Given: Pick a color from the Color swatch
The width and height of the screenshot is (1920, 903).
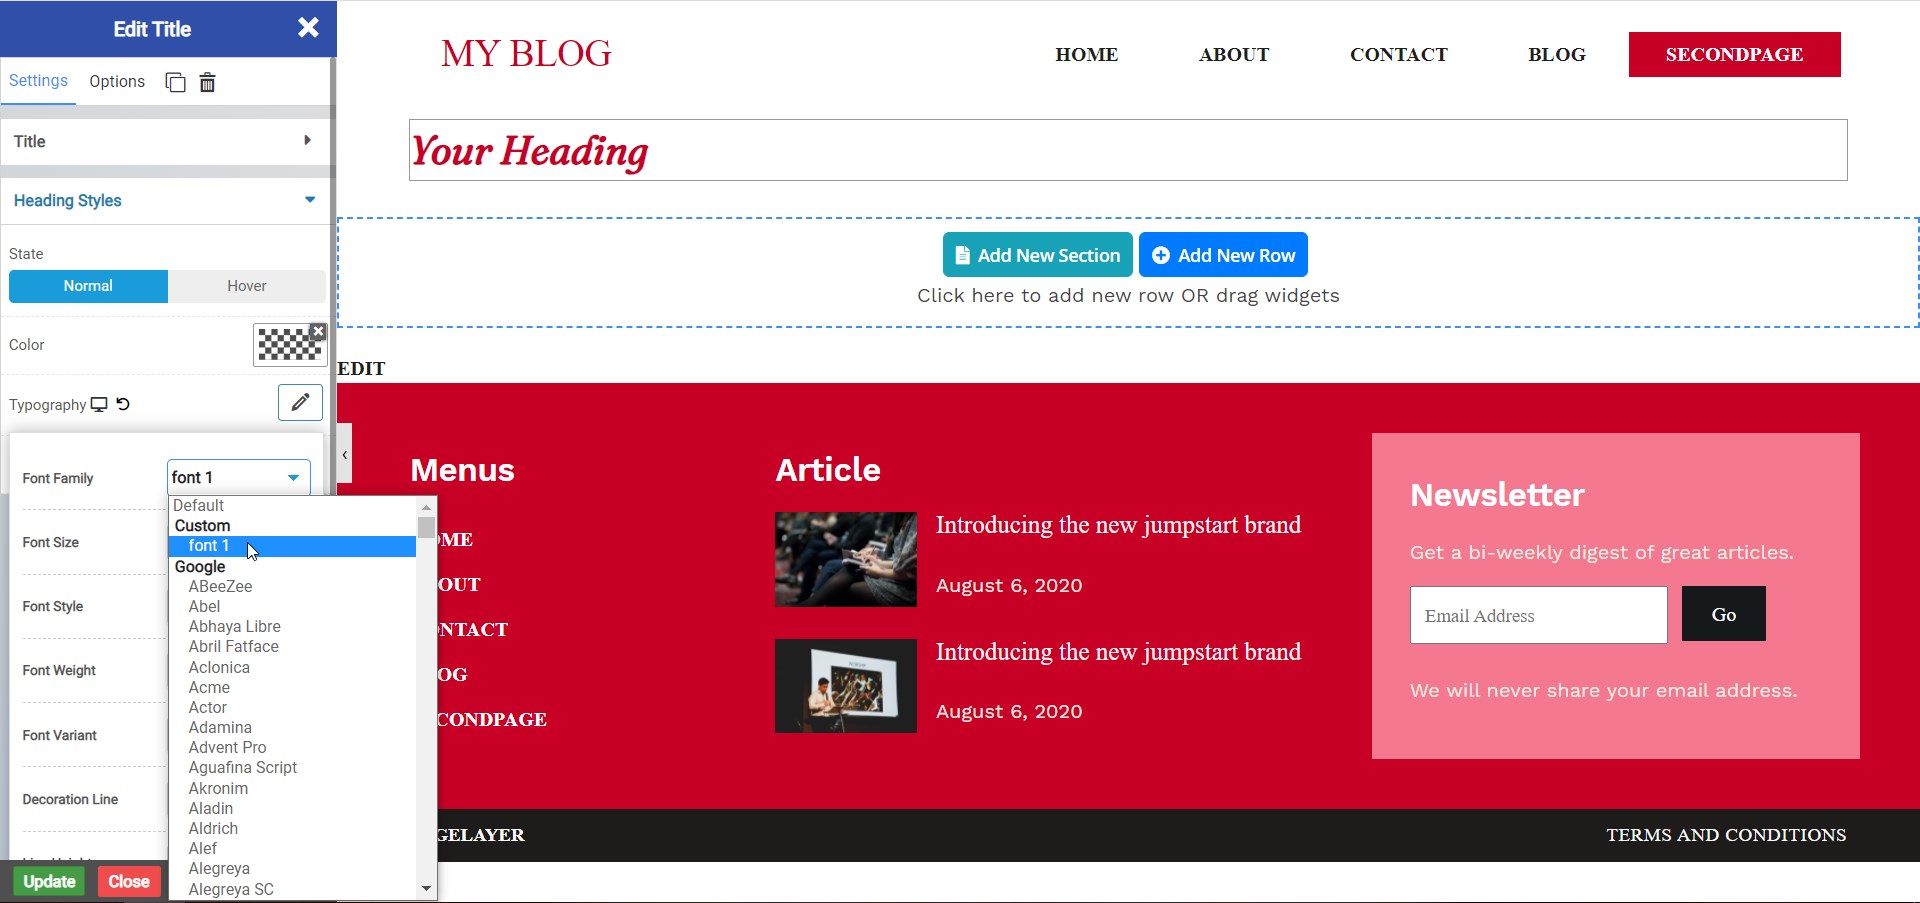Looking at the screenshot, I should 289,344.
